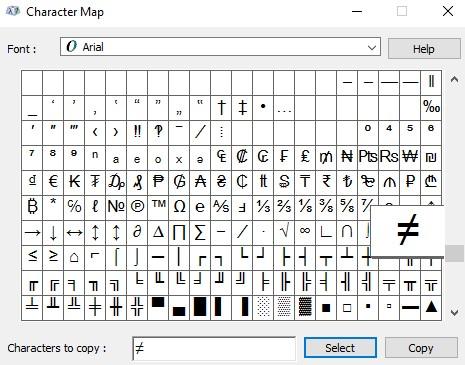Choose the bullet • character

263,108
